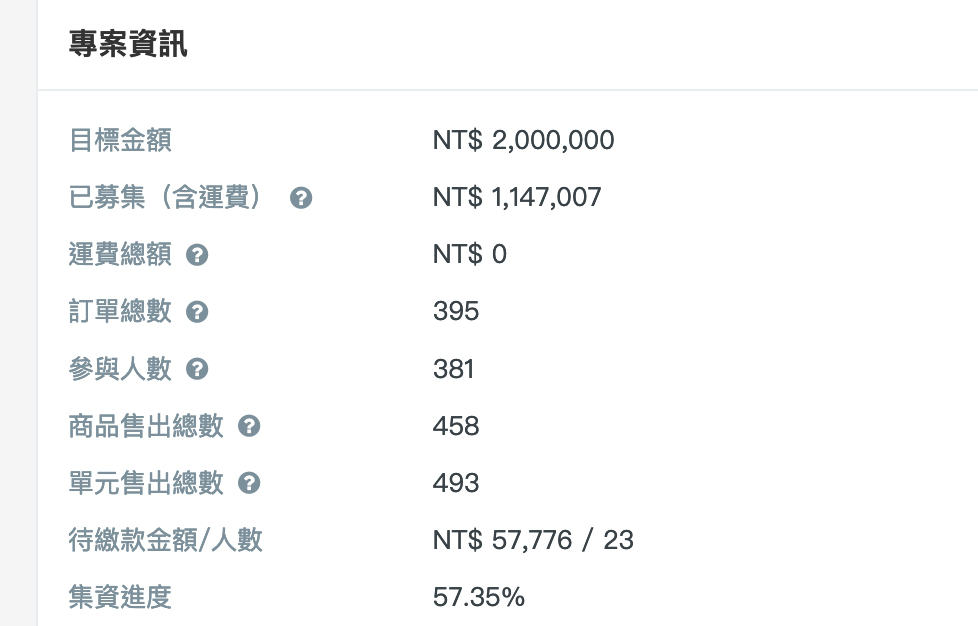The width and height of the screenshot is (978, 626).
Task: Click help icon beside 單元售出總數
Action: coord(249,483)
